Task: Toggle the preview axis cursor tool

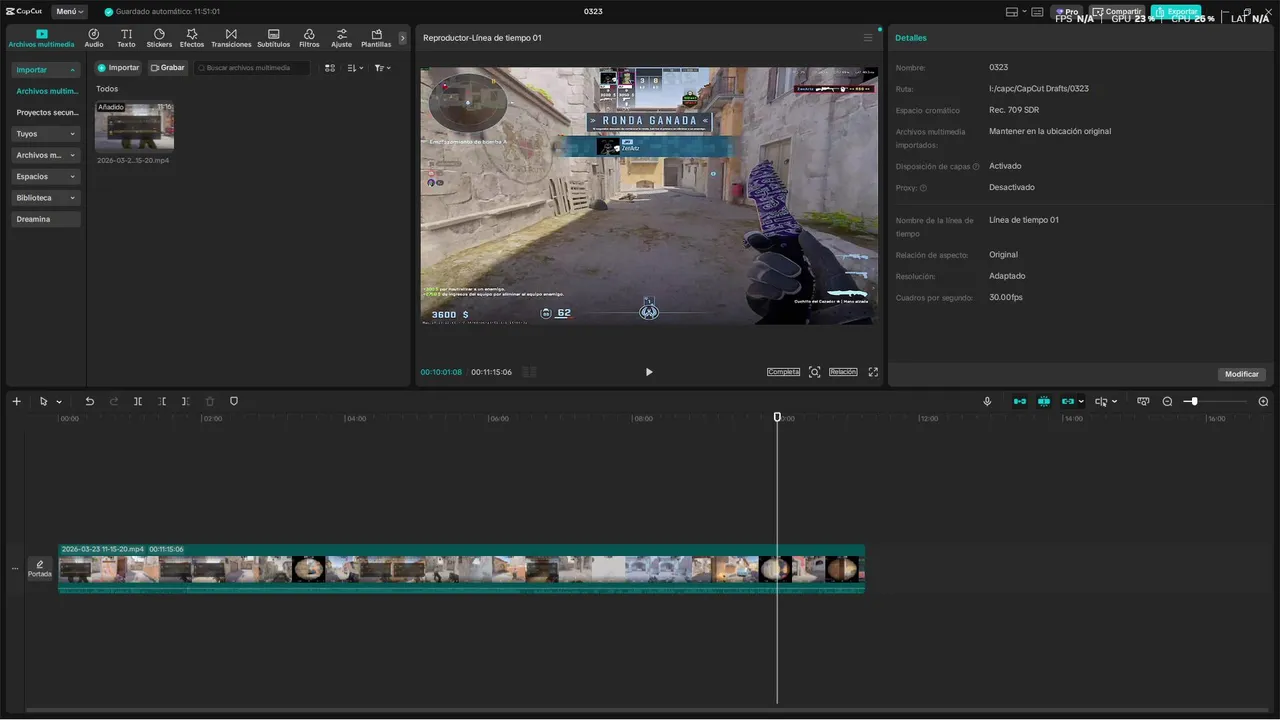Action: (1100, 401)
